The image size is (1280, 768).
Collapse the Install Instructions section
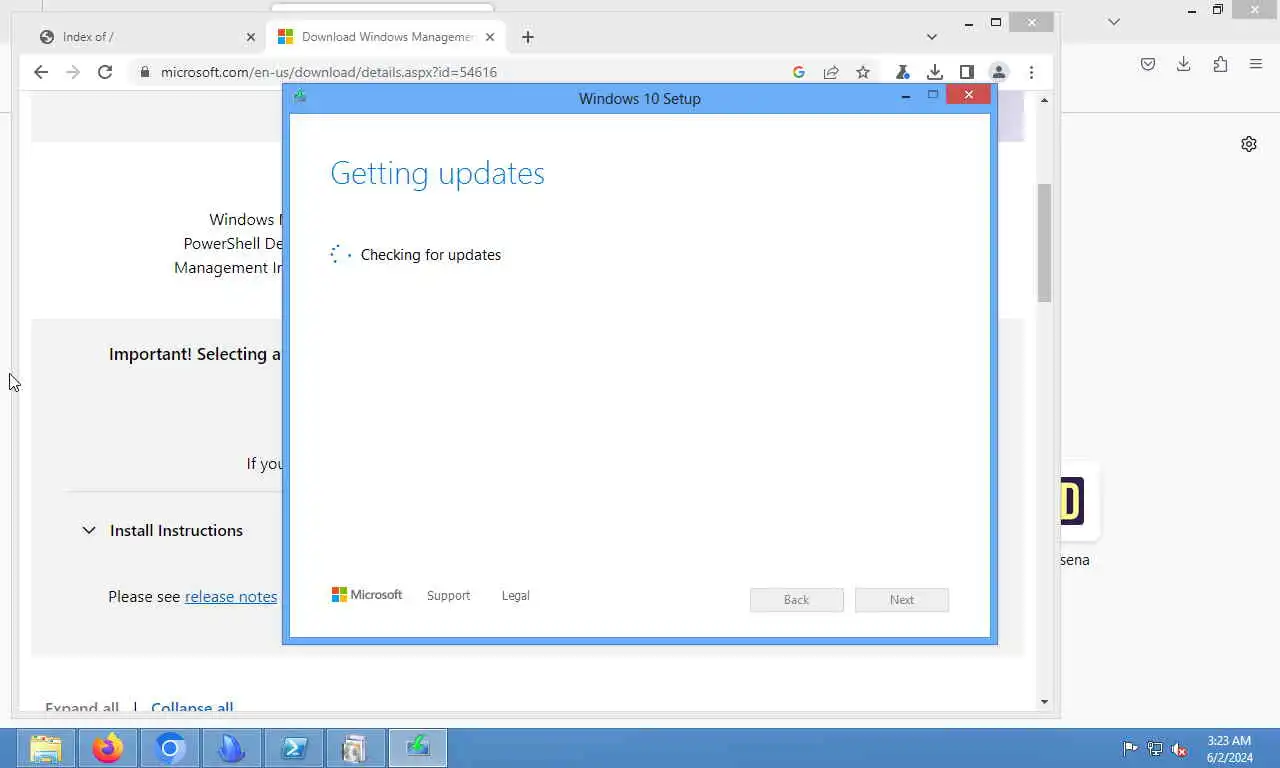tap(89, 530)
